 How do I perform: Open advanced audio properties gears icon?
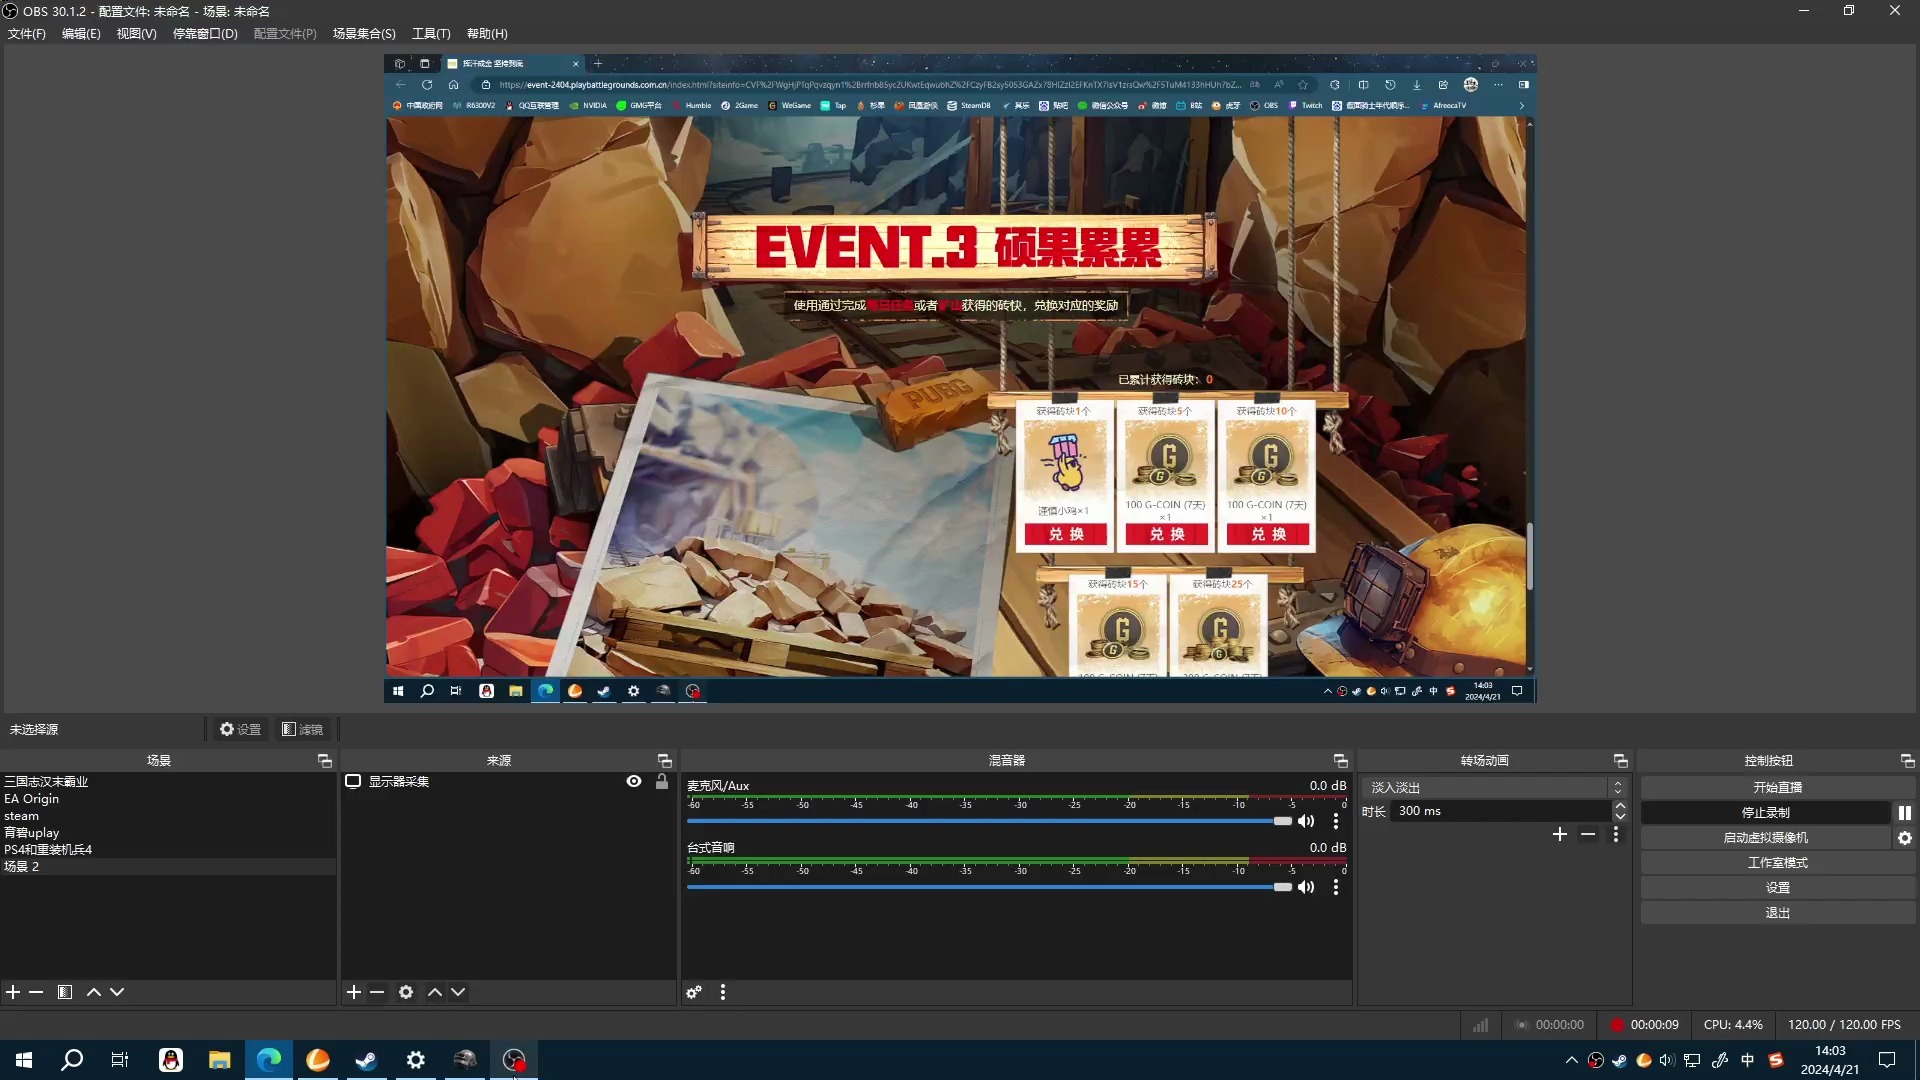point(694,992)
